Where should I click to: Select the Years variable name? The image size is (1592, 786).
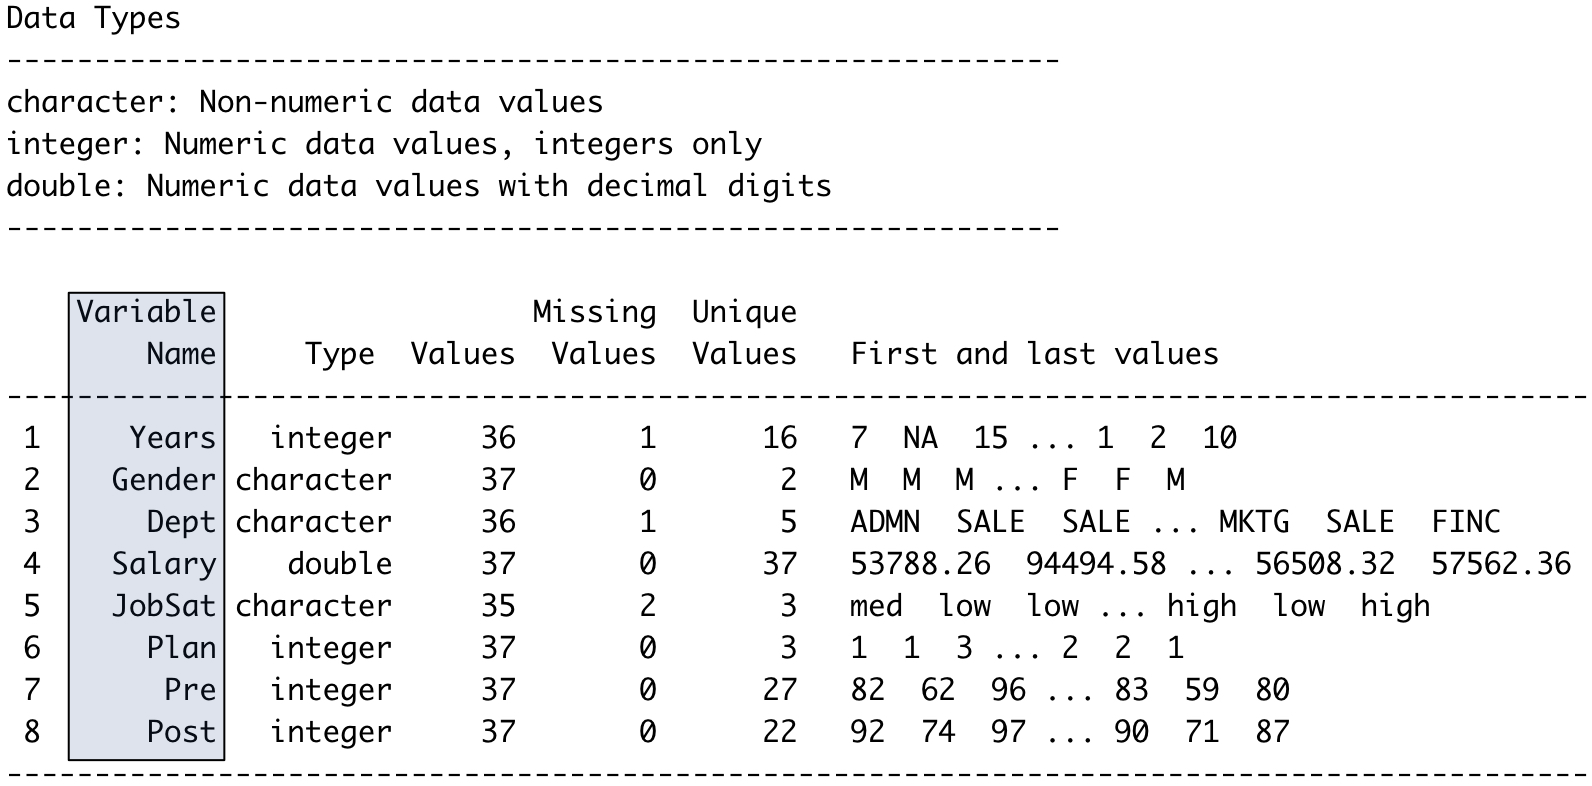point(172,438)
